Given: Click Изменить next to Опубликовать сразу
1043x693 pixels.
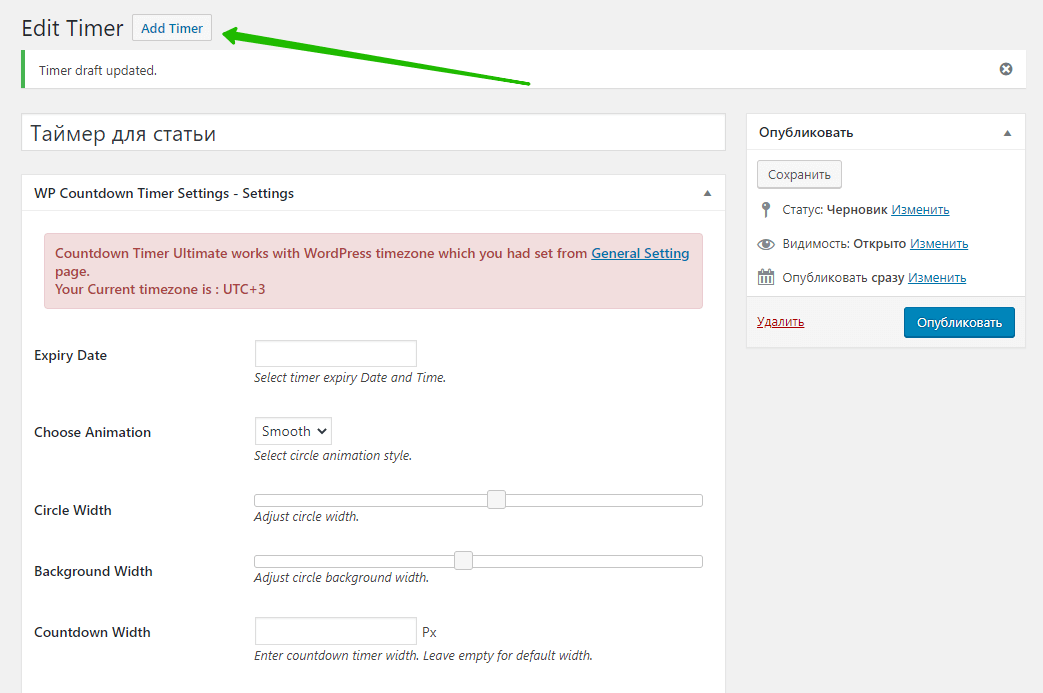Looking at the screenshot, I should [x=937, y=277].
